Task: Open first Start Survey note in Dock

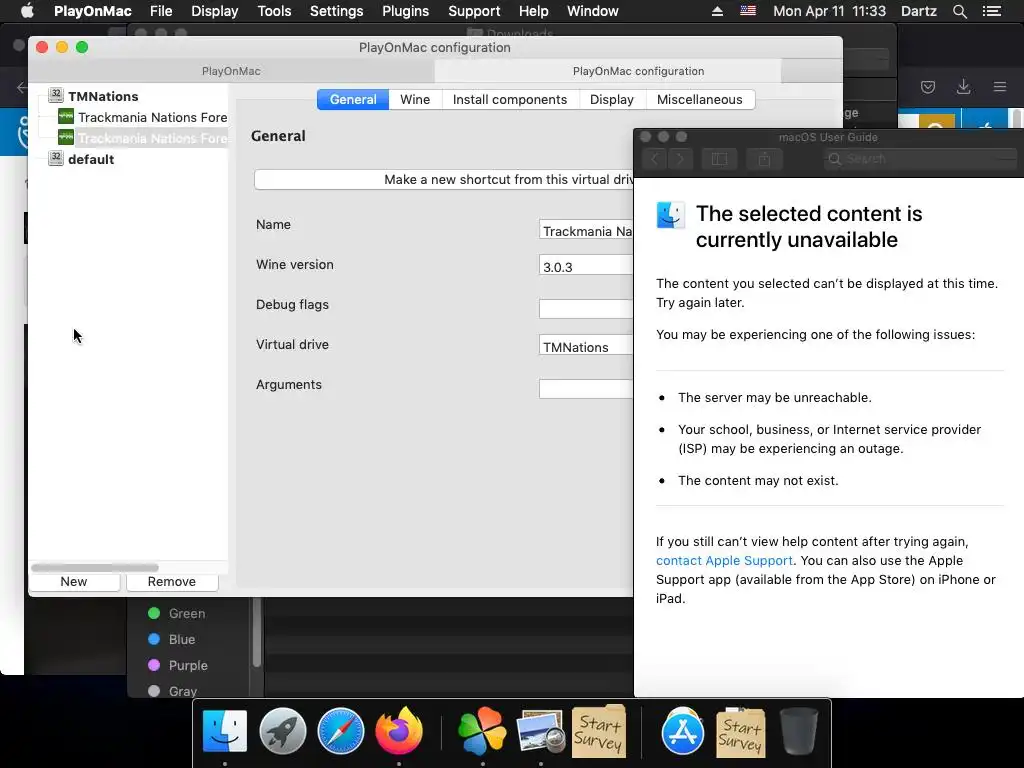Action: [x=599, y=731]
